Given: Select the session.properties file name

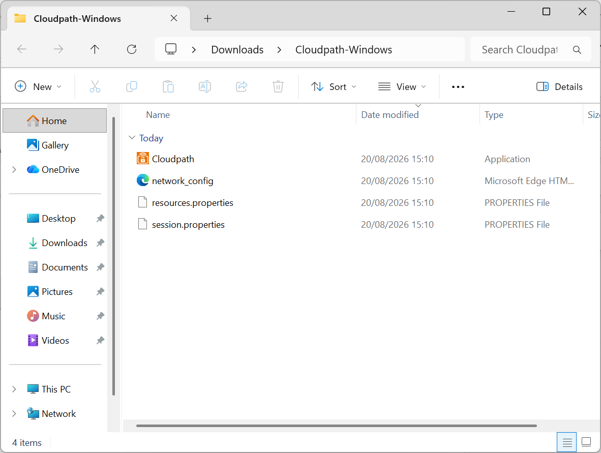Looking at the screenshot, I should 188,224.
